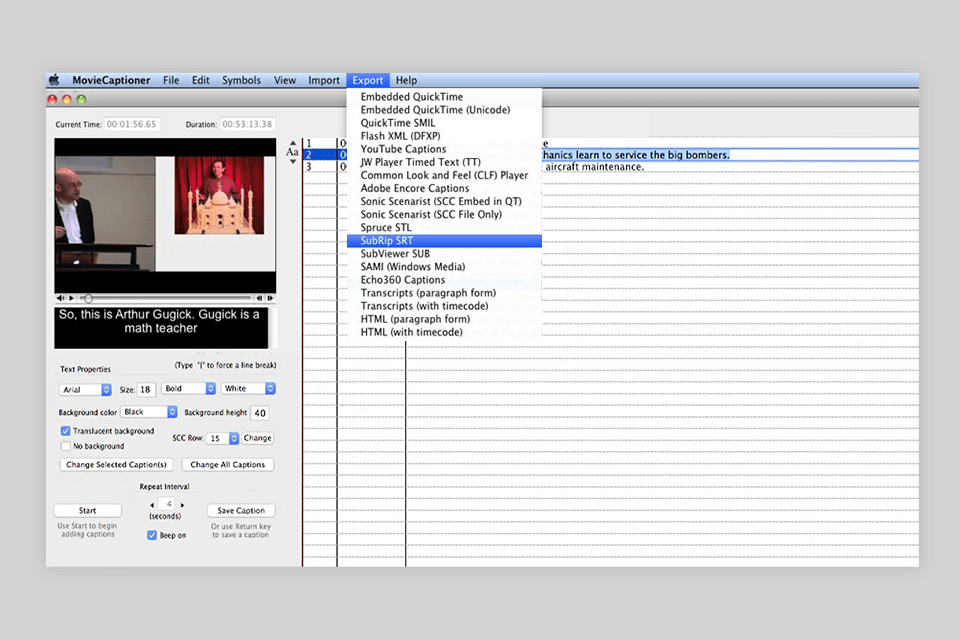Screen dimensions: 960x640
Task: Click the Background height field
Action: [x=260, y=413]
